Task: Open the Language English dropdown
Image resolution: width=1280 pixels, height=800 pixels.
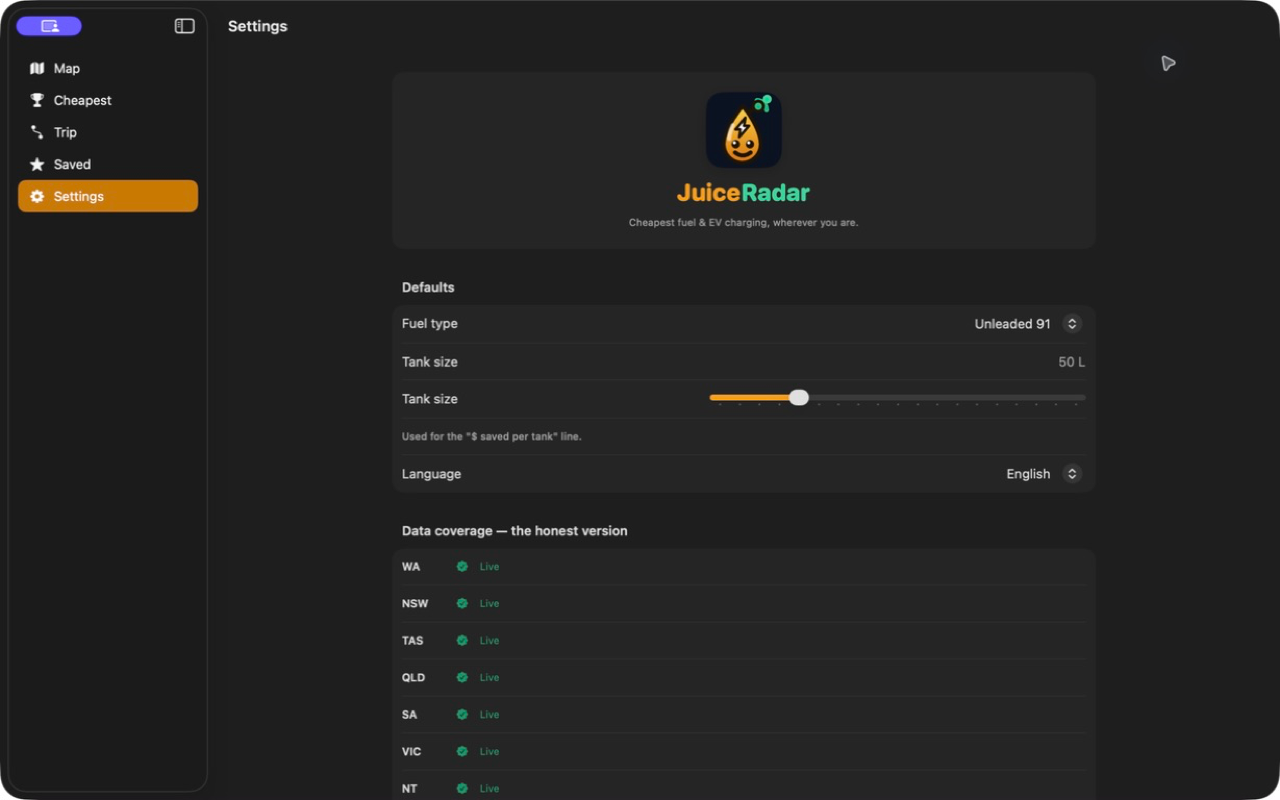Action: (x=1043, y=474)
